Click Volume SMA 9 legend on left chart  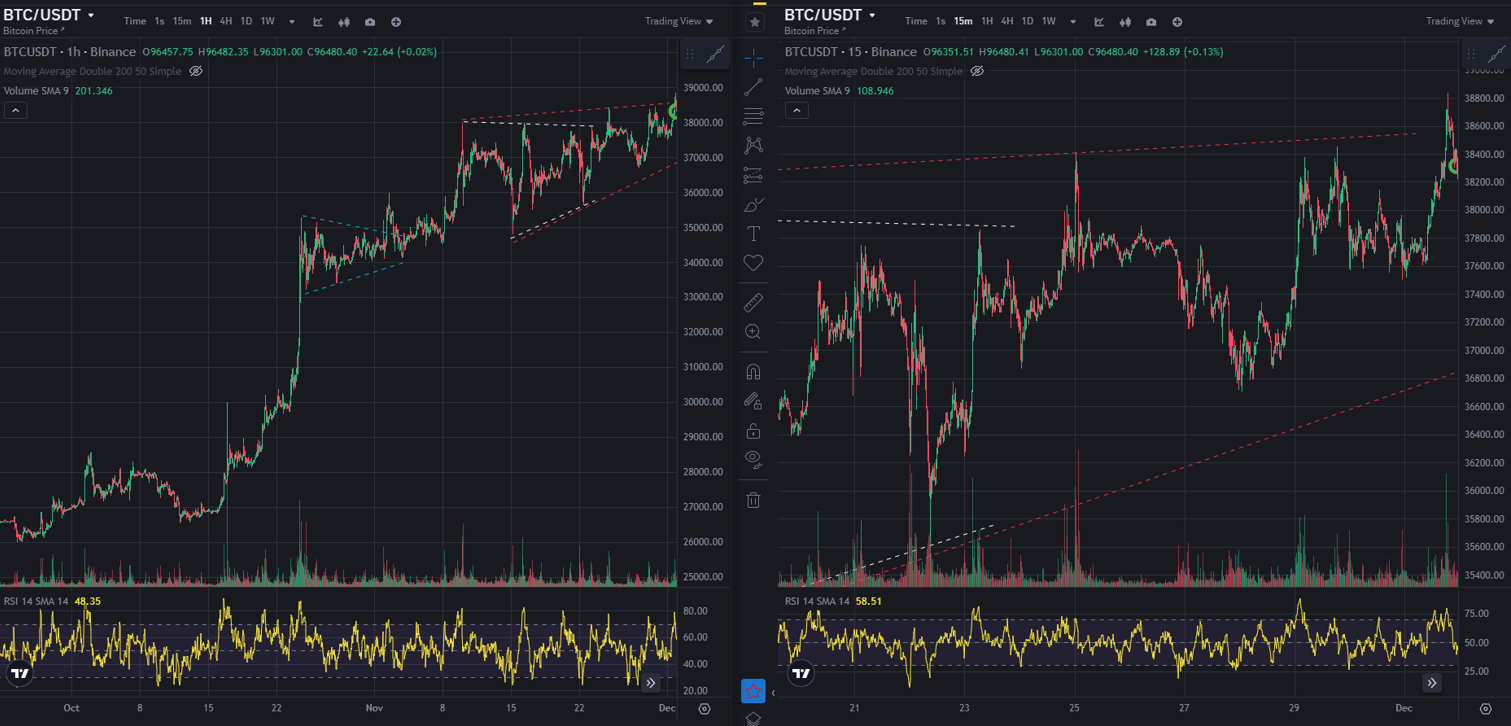(37, 91)
